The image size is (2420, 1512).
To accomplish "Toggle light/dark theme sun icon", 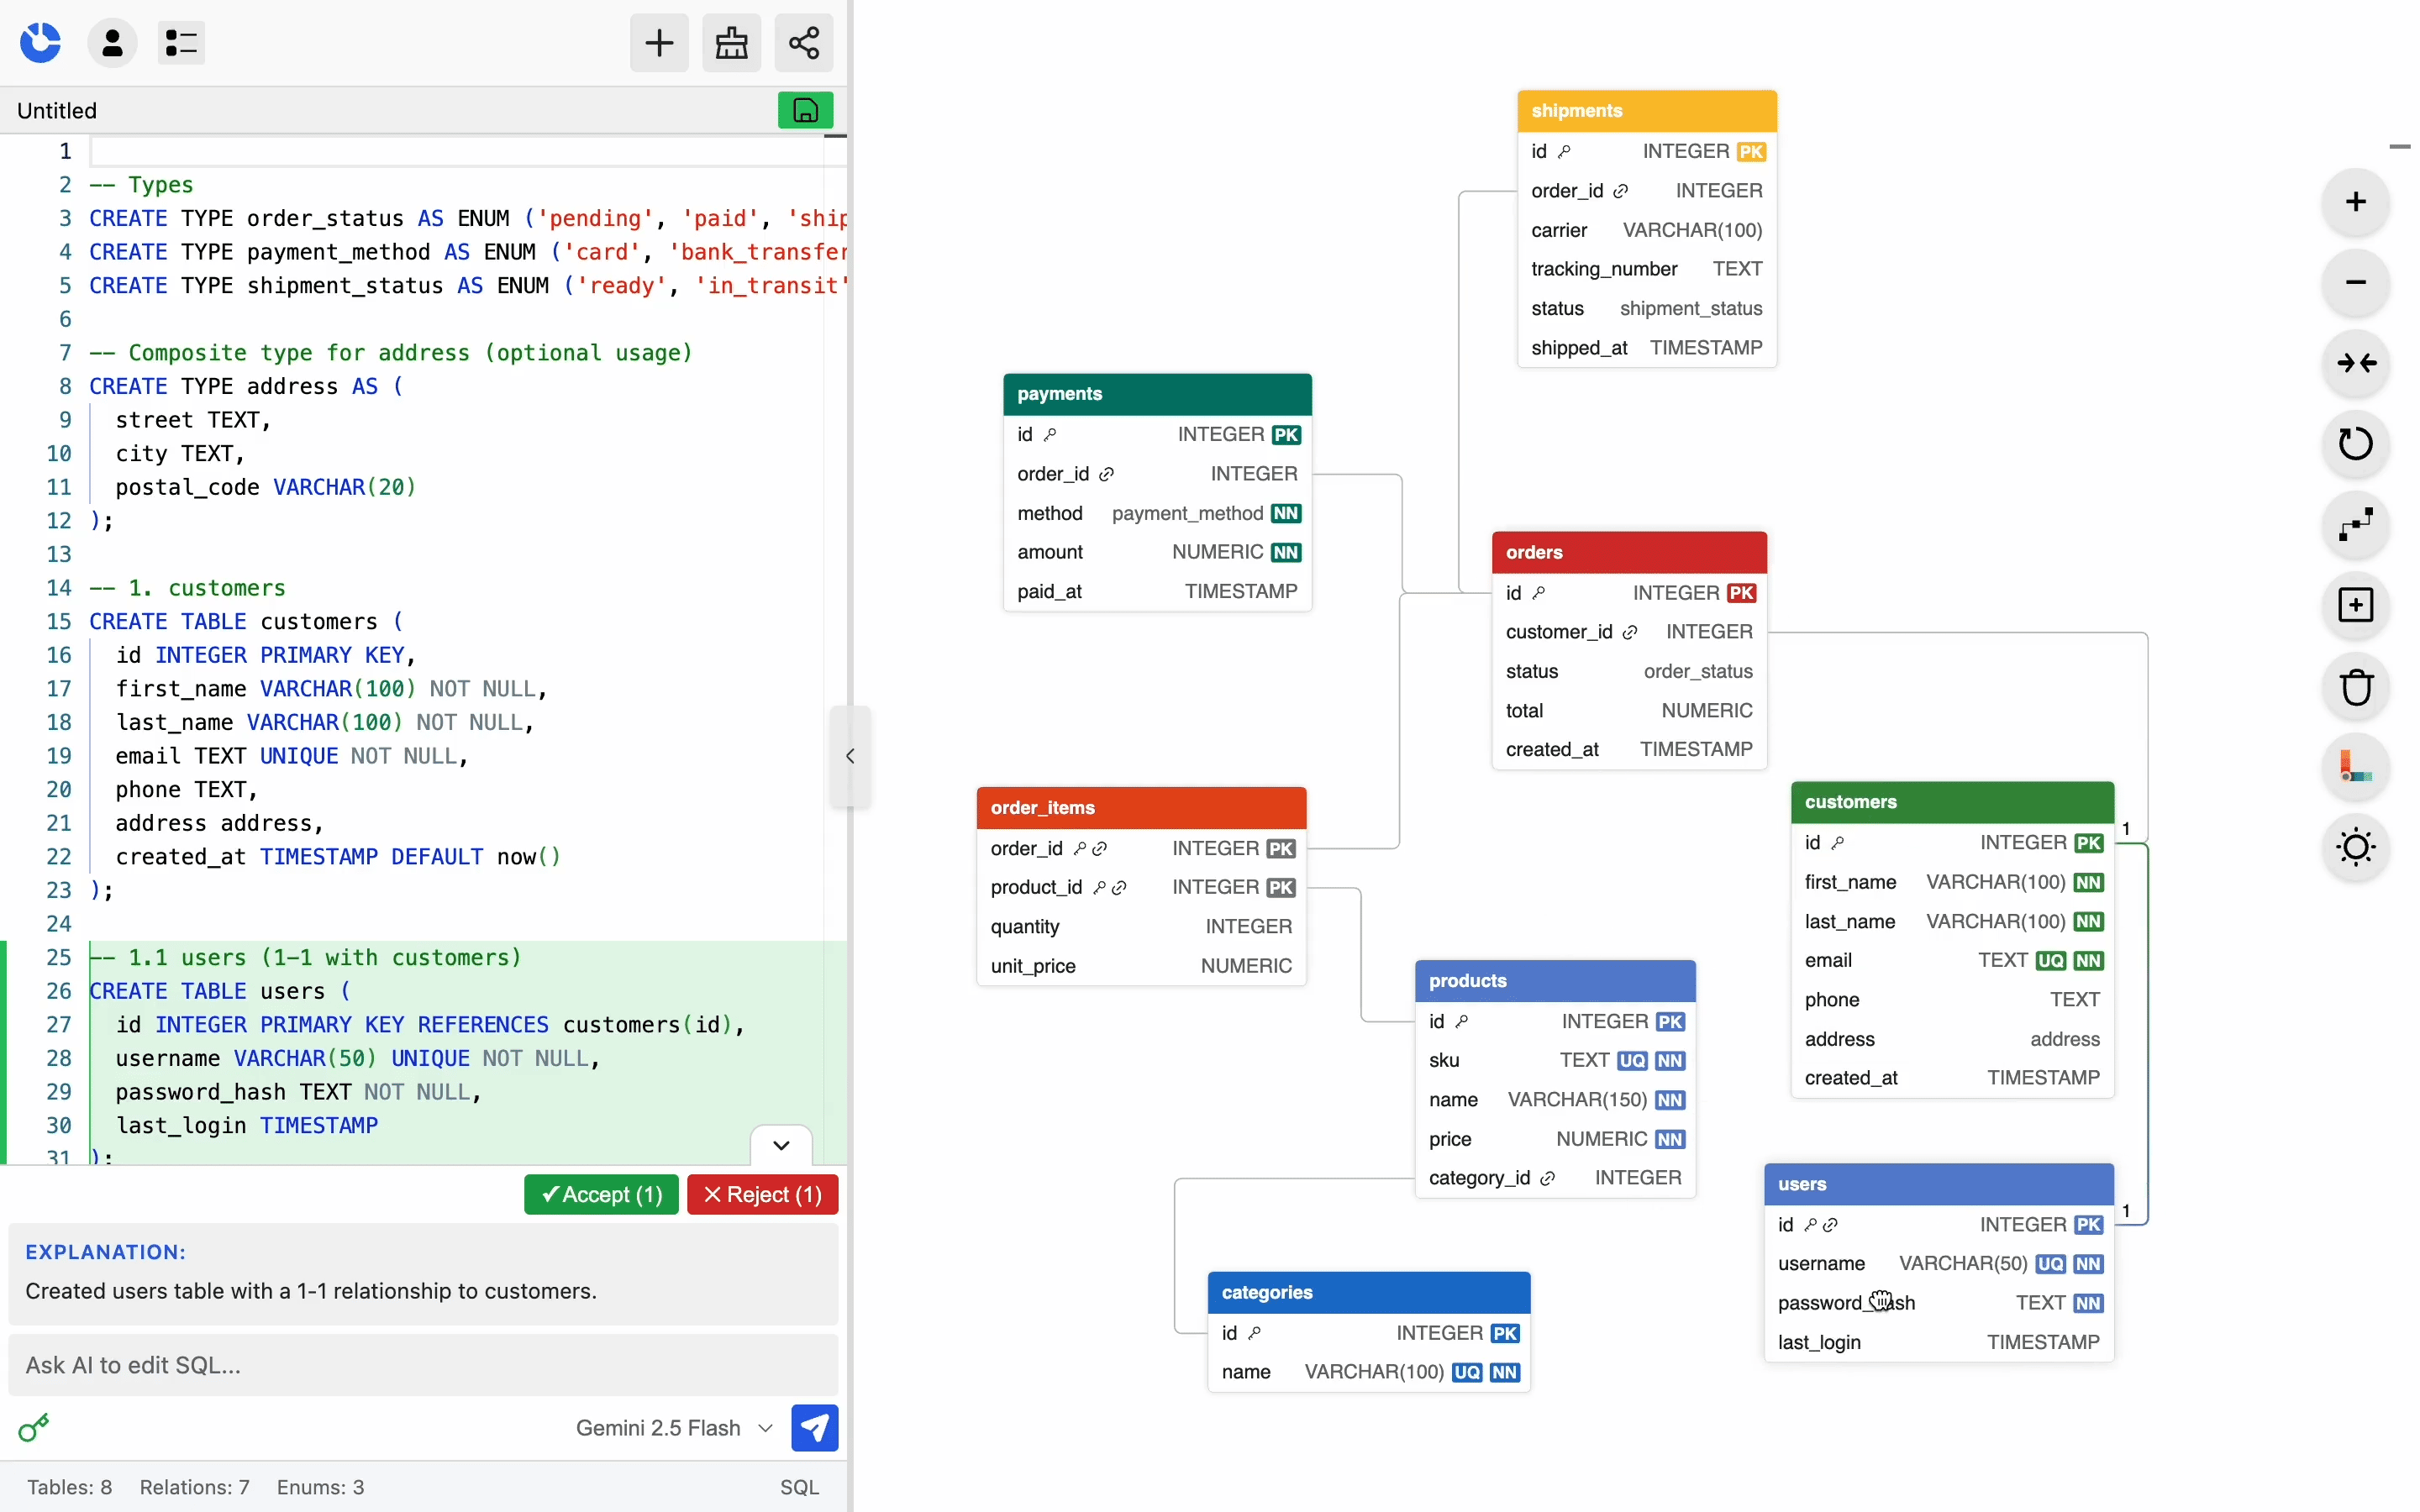I will (2355, 847).
